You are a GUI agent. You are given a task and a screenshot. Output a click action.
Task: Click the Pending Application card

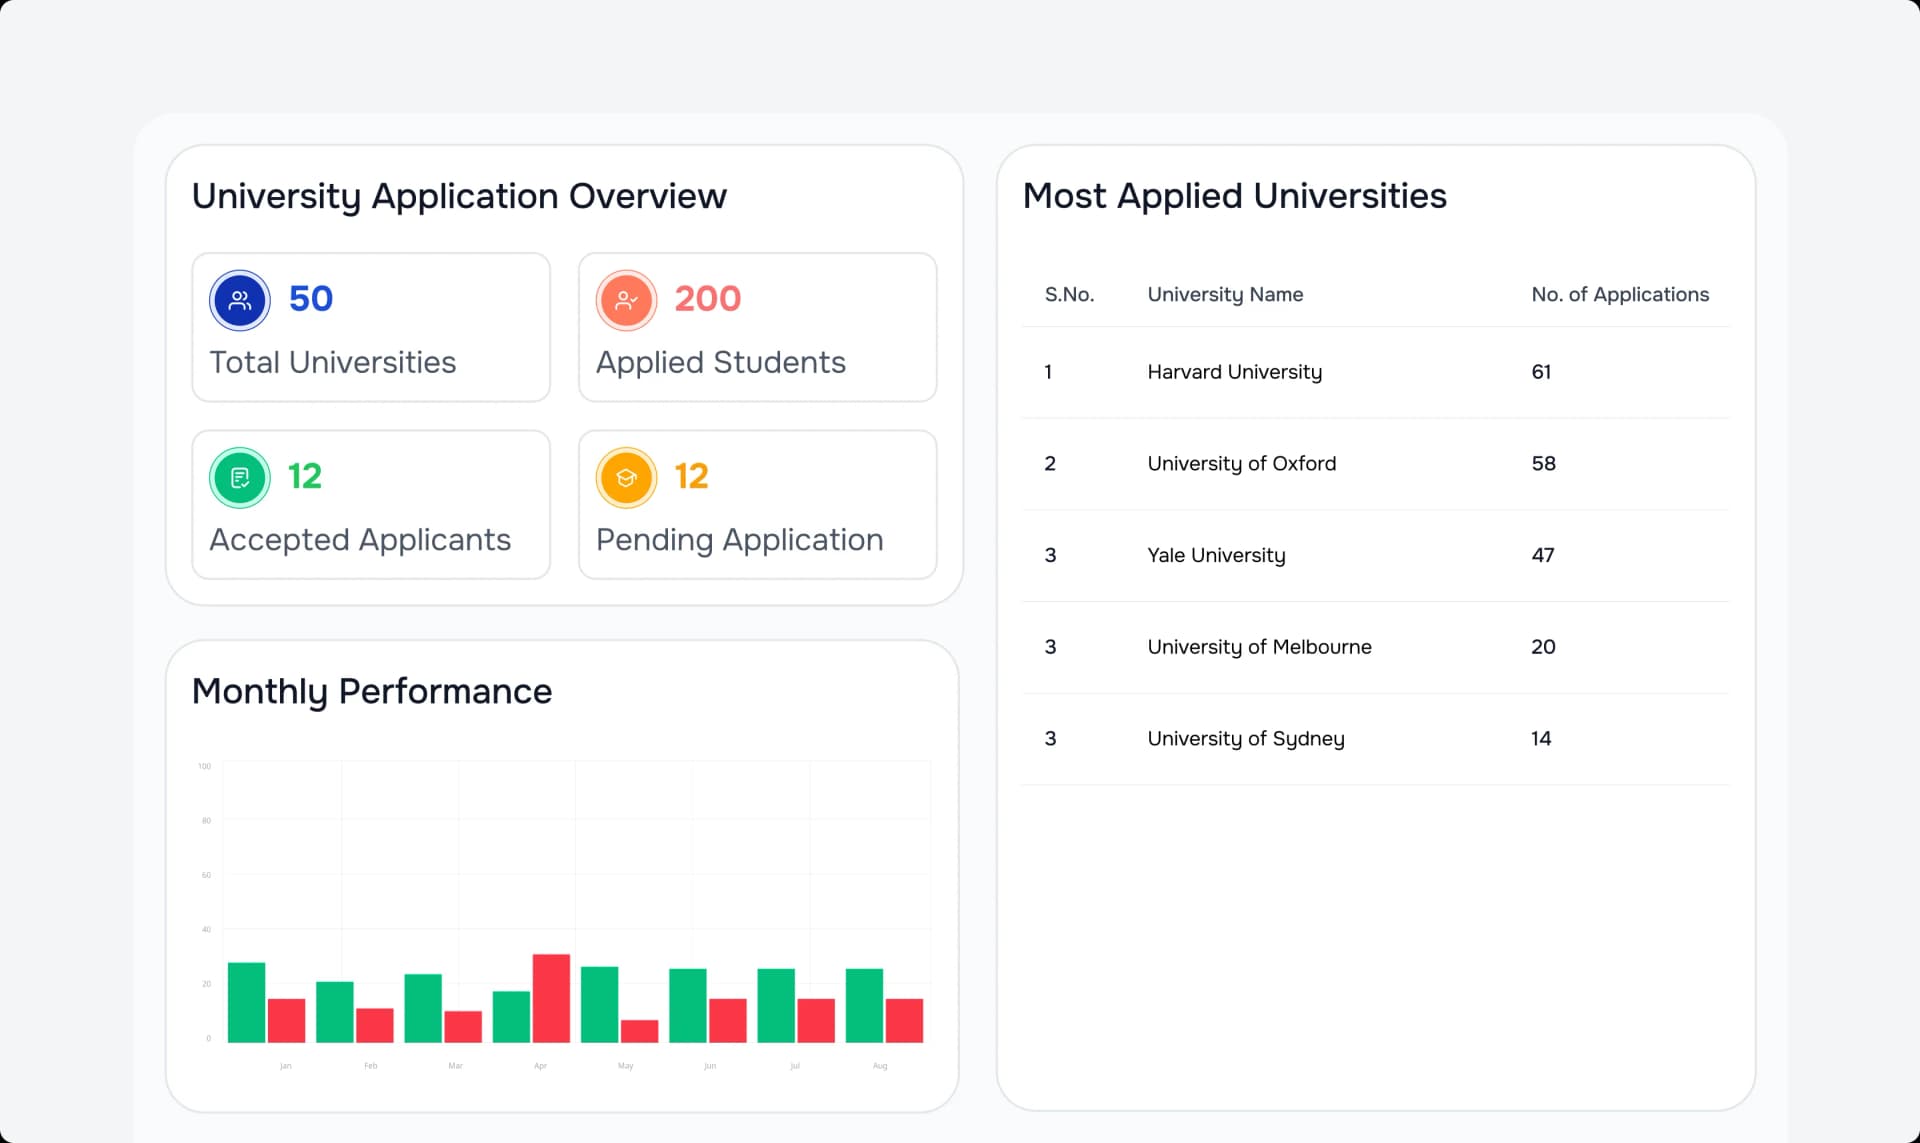[757, 504]
